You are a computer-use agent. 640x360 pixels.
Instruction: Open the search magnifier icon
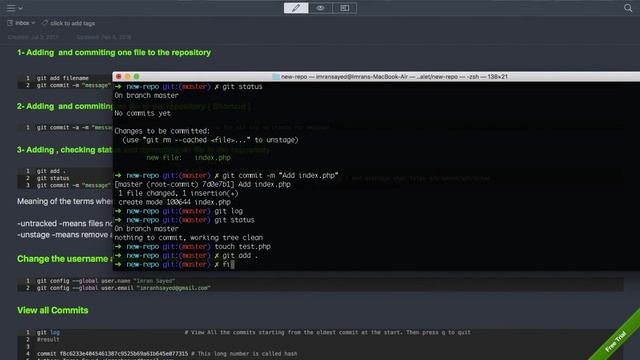click(628, 8)
